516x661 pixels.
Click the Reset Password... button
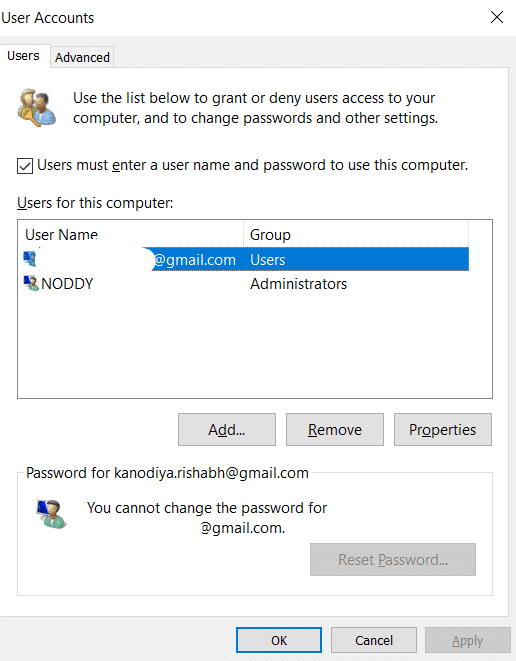point(393,559)
